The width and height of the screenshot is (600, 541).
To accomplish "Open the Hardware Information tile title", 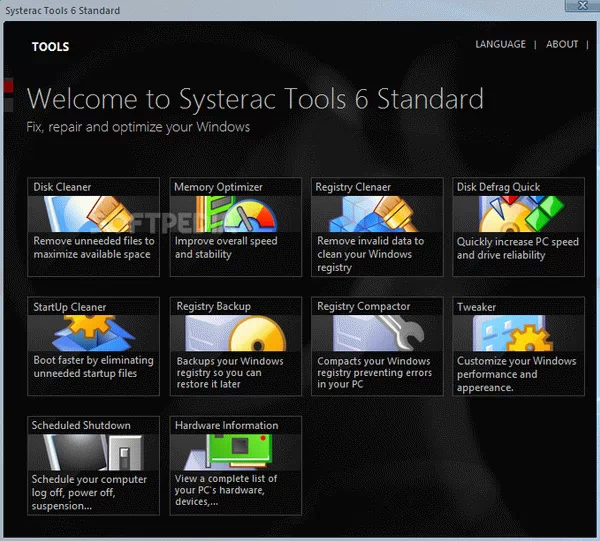I will click(x=227, y=425).
